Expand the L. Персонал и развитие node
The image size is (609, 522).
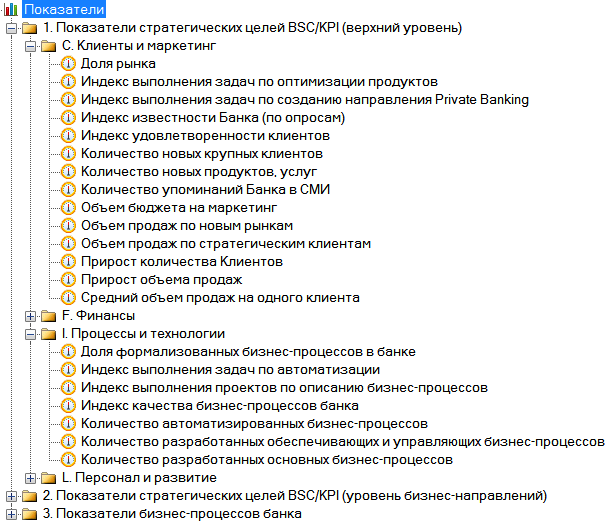click(30, 478)
